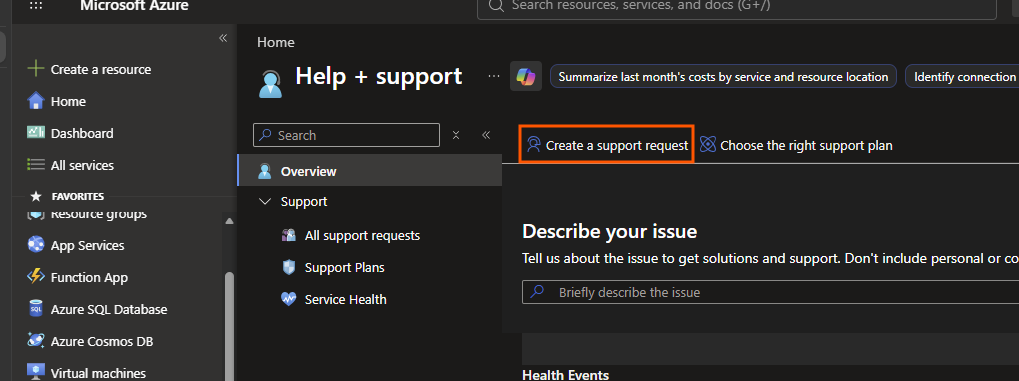This screenshot has height=381, width=1019.
Task: Collapse the blade menu with double chevron
Action: pos(485,135)
